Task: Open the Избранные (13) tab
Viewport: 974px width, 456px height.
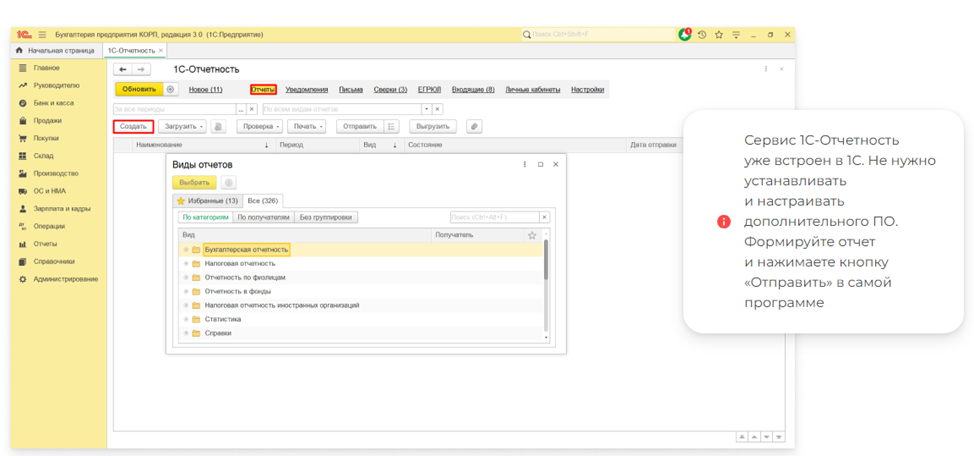Action: [x=207, y=201]
